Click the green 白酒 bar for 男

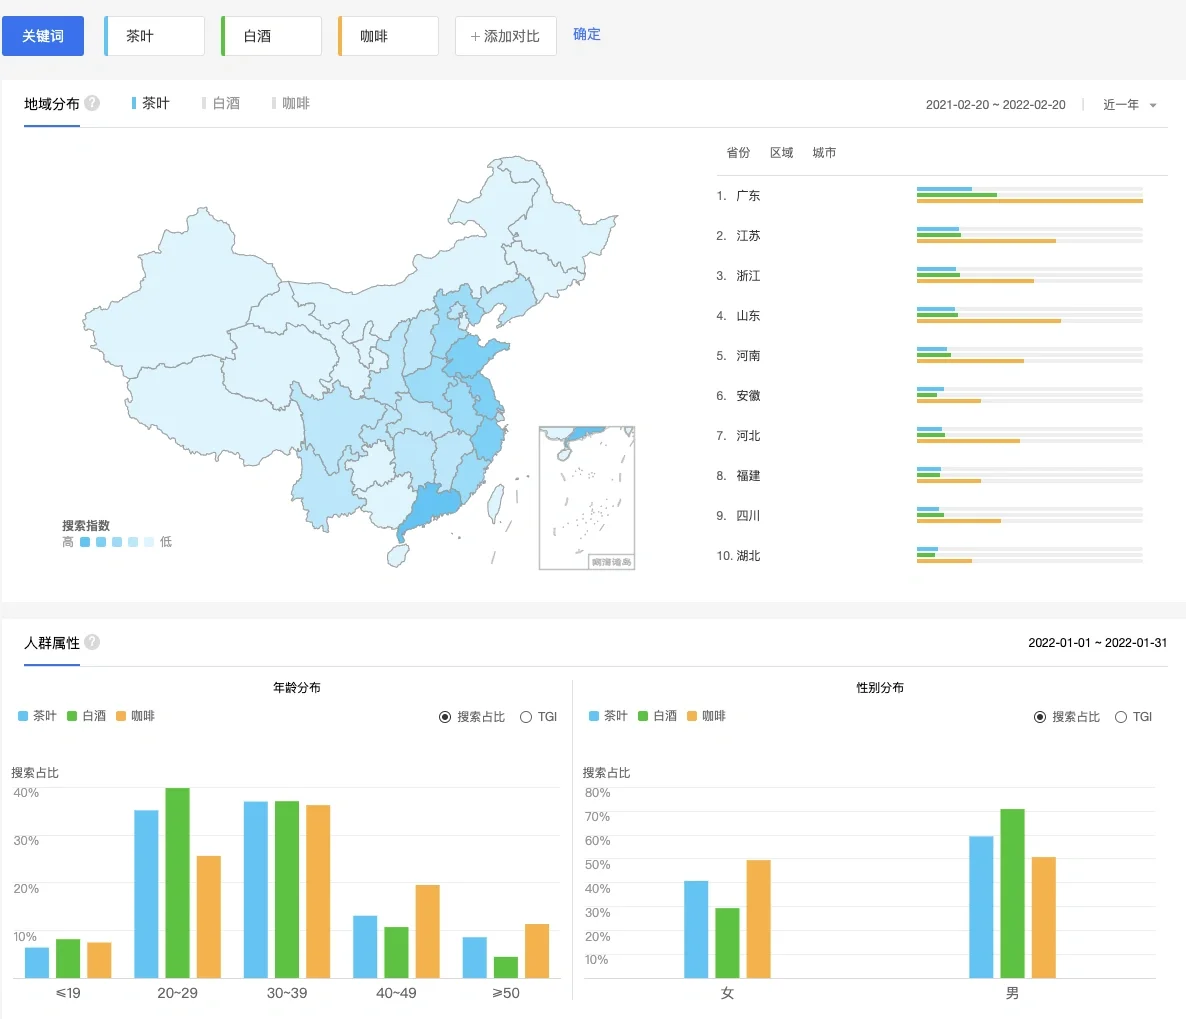pyautogui.click(x=1012, y=893)
